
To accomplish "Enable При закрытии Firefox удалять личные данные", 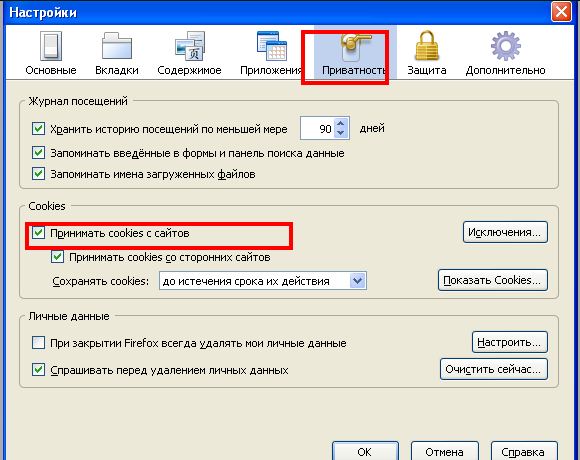I will (38, 343).
